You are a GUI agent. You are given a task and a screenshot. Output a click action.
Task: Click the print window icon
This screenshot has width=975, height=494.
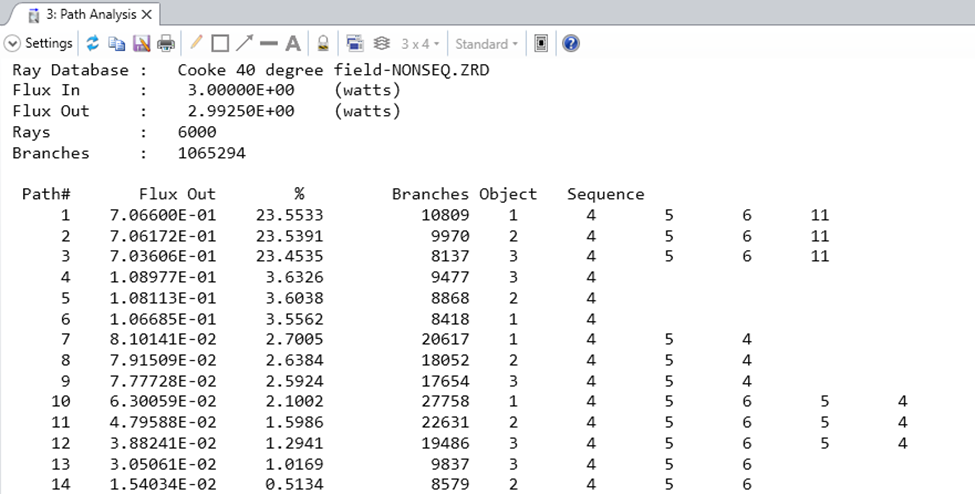coord(166,44)
